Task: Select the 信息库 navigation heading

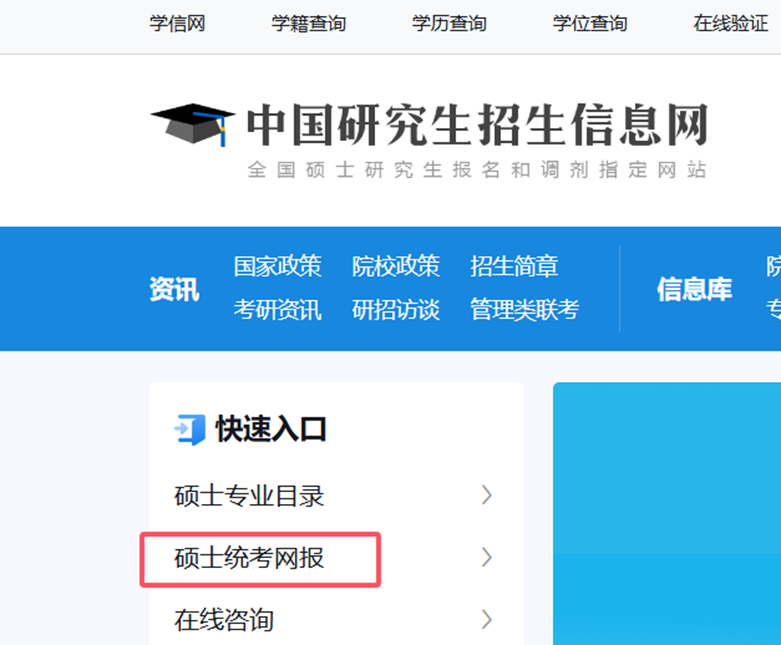Action: coord(694,289)
